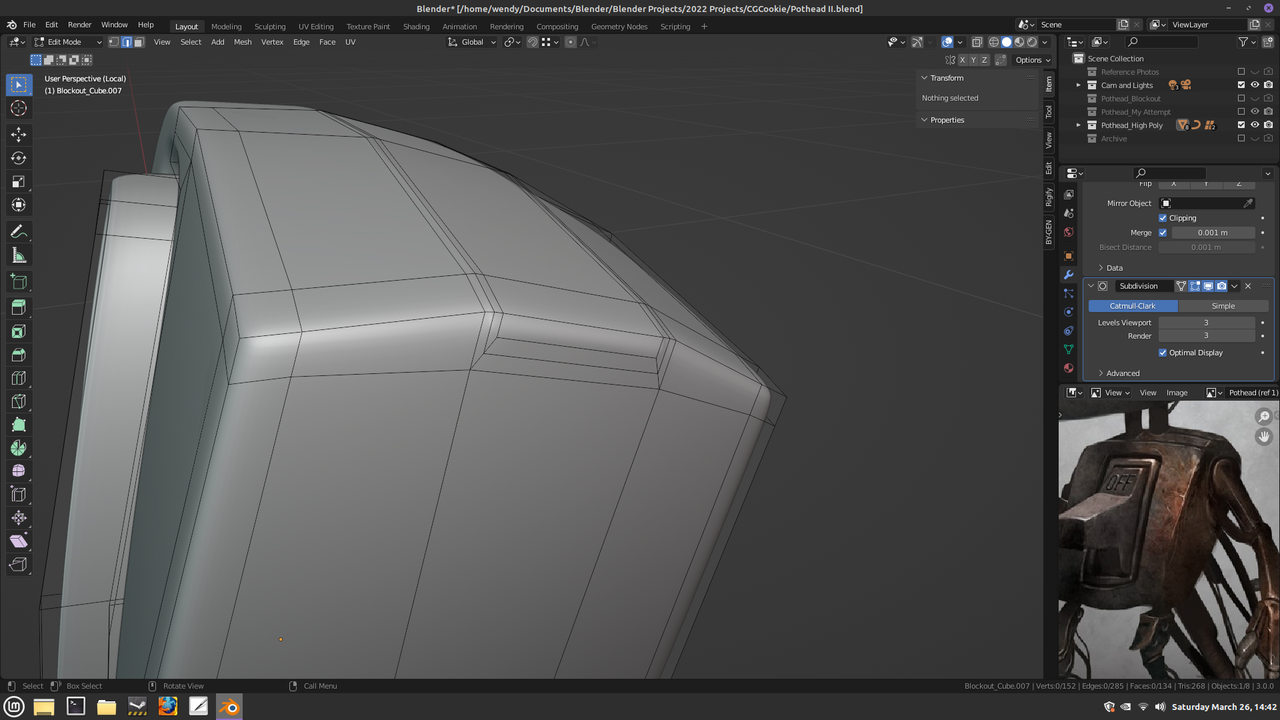Disable Optimal Display on the Subdivision modifier
Screen dimensions: 1280x720
coord(1162,352)
